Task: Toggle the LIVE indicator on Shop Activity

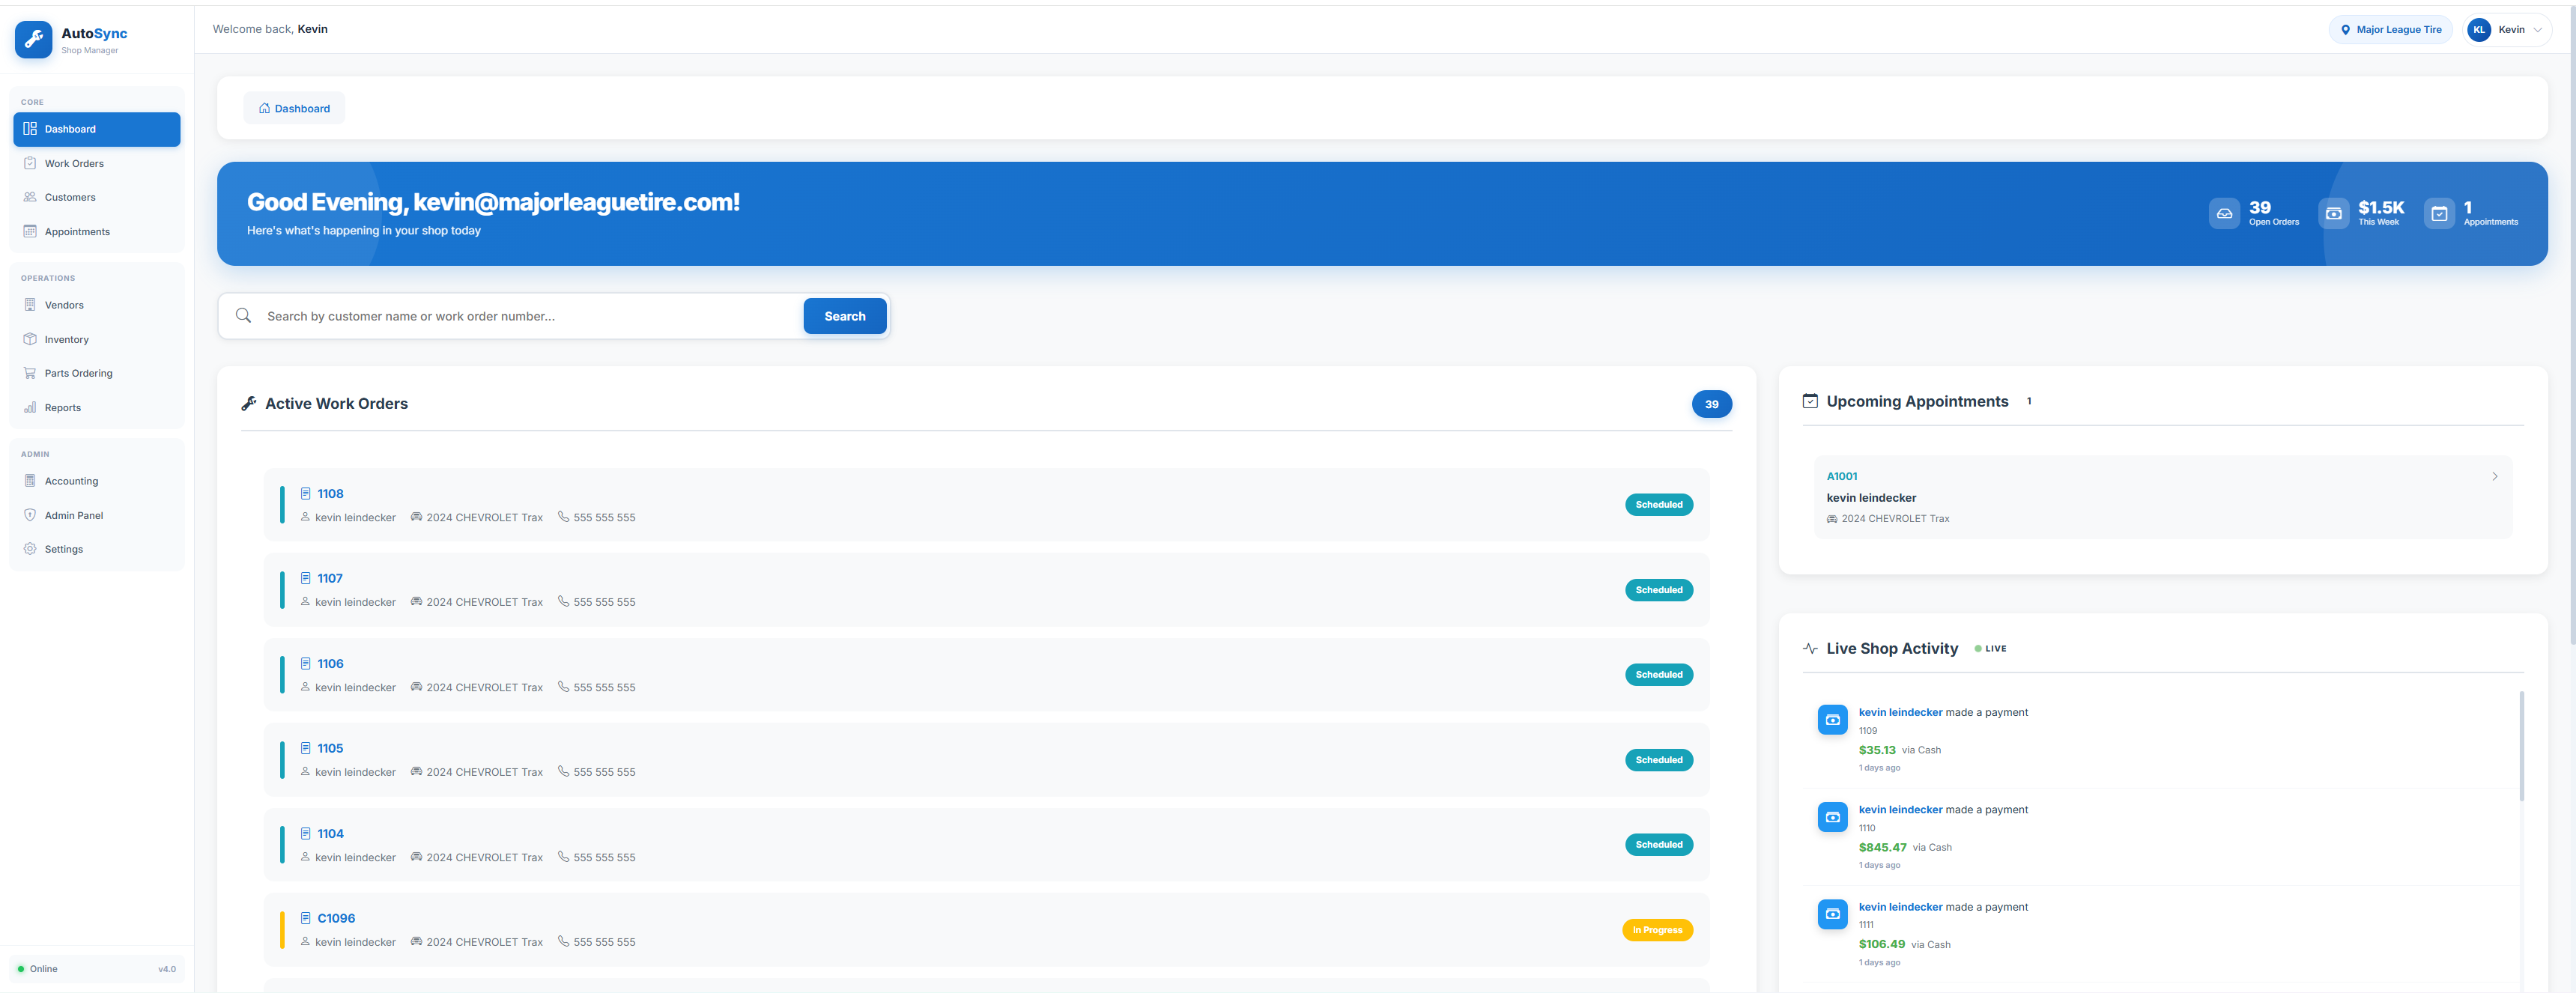Action: pos(1990,648)
